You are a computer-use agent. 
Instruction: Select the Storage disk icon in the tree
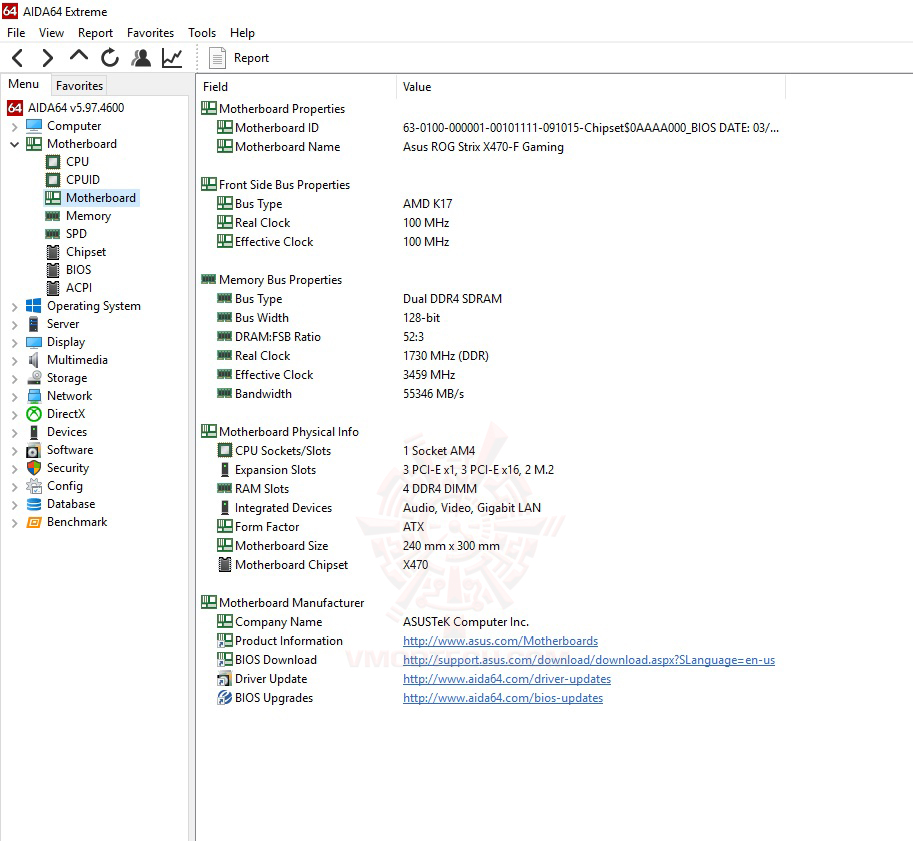pos(34,378)
